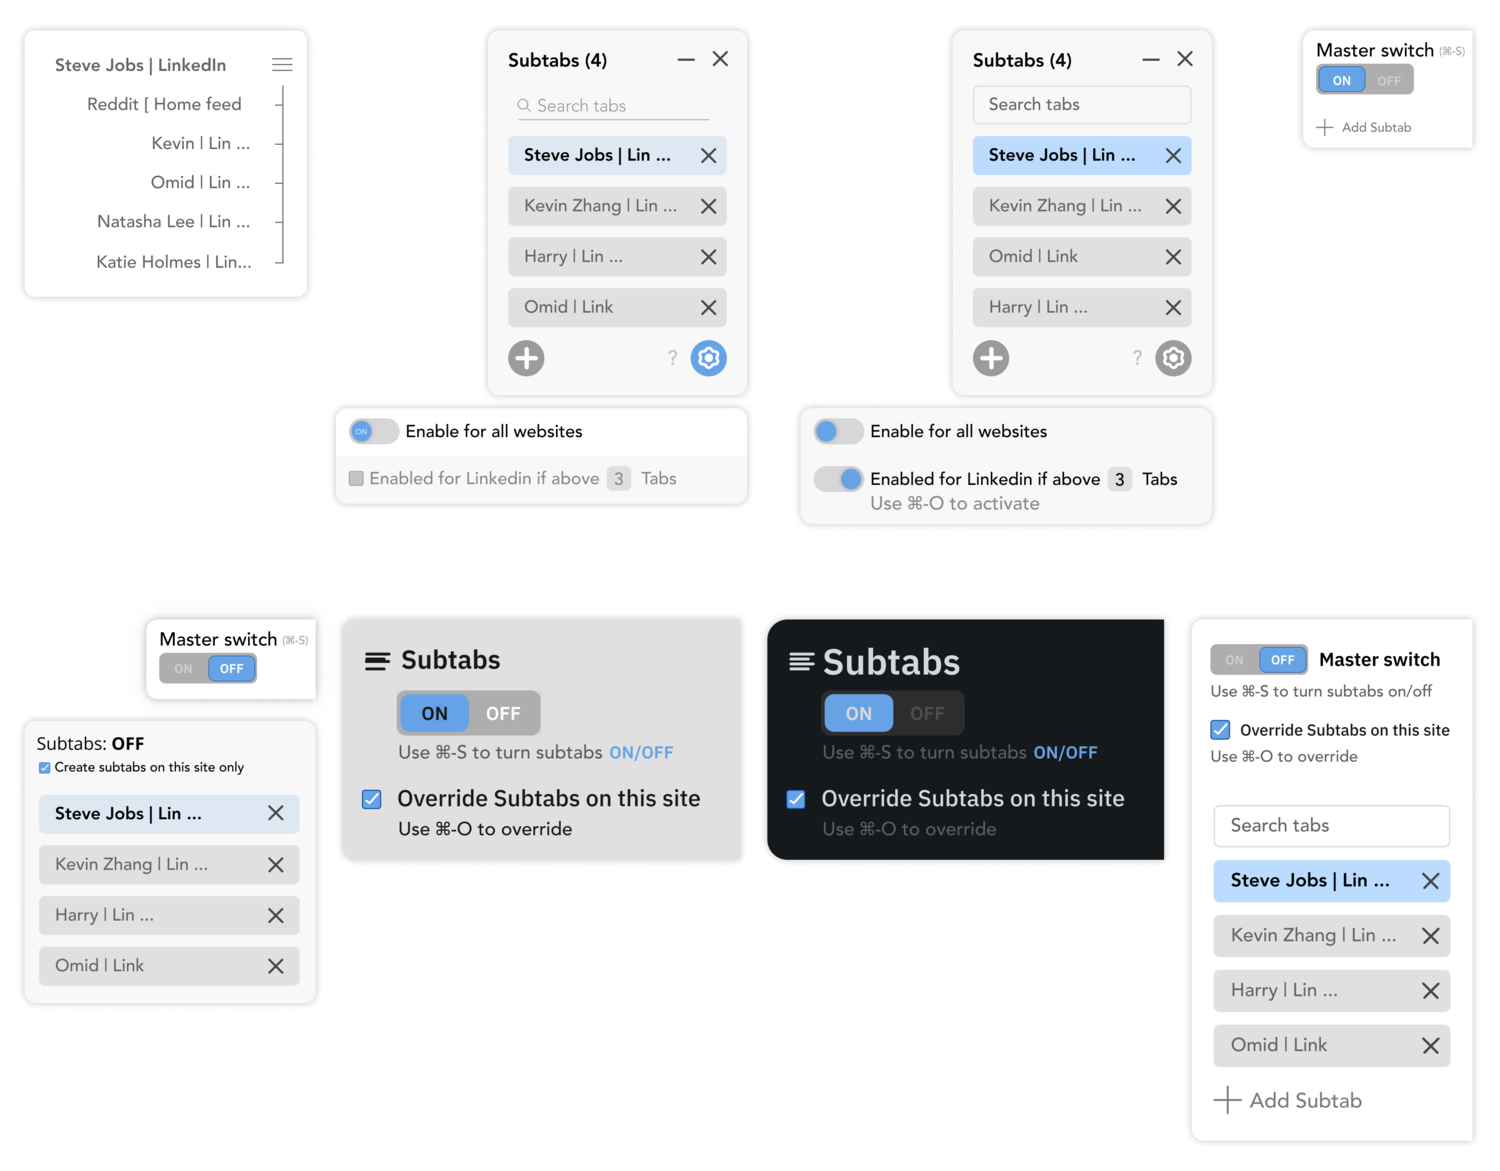Remove Omid | Link below the Override checkbox
This screenshot has height=1171, width=1500.
1430,1045
